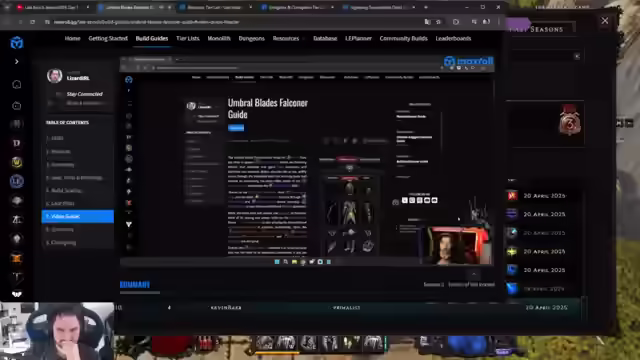The width and height of the screenshot is (640, 360).
Task: Select the gold "W" Warcraft icon in sidebar
Action: [17, 162]
